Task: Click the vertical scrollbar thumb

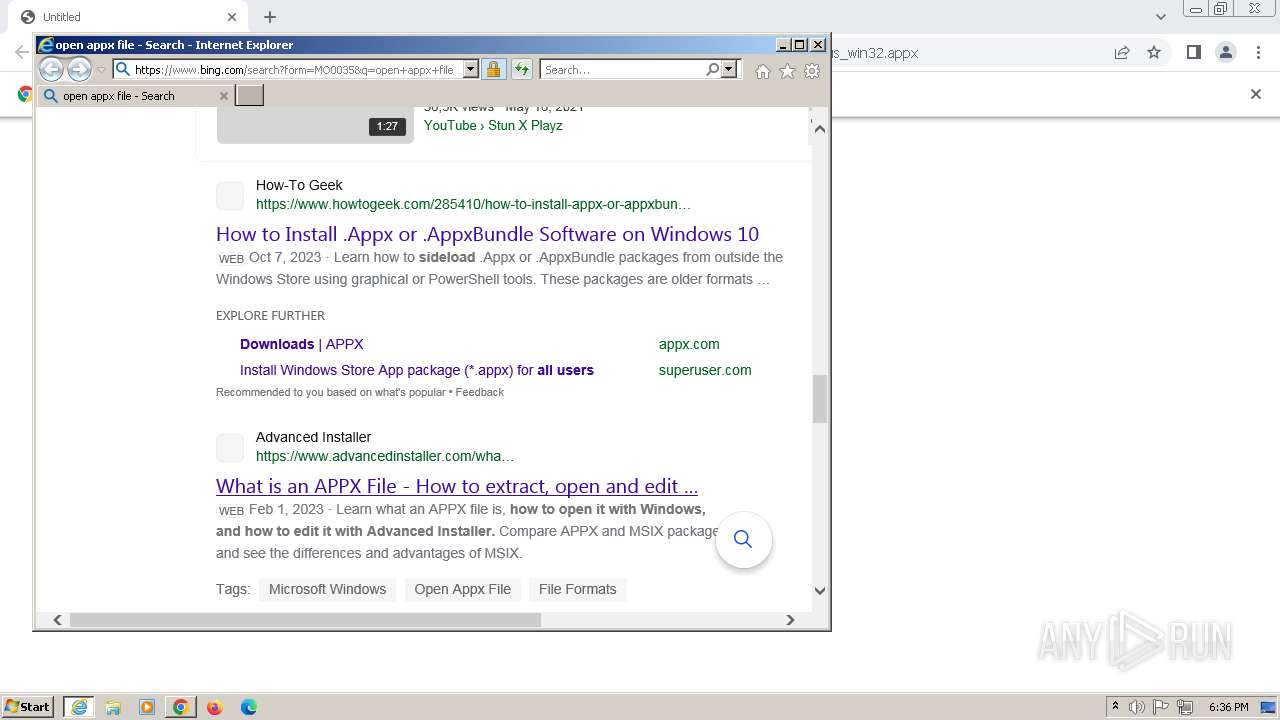Action: pyautogui.click(x=819, y=399)
